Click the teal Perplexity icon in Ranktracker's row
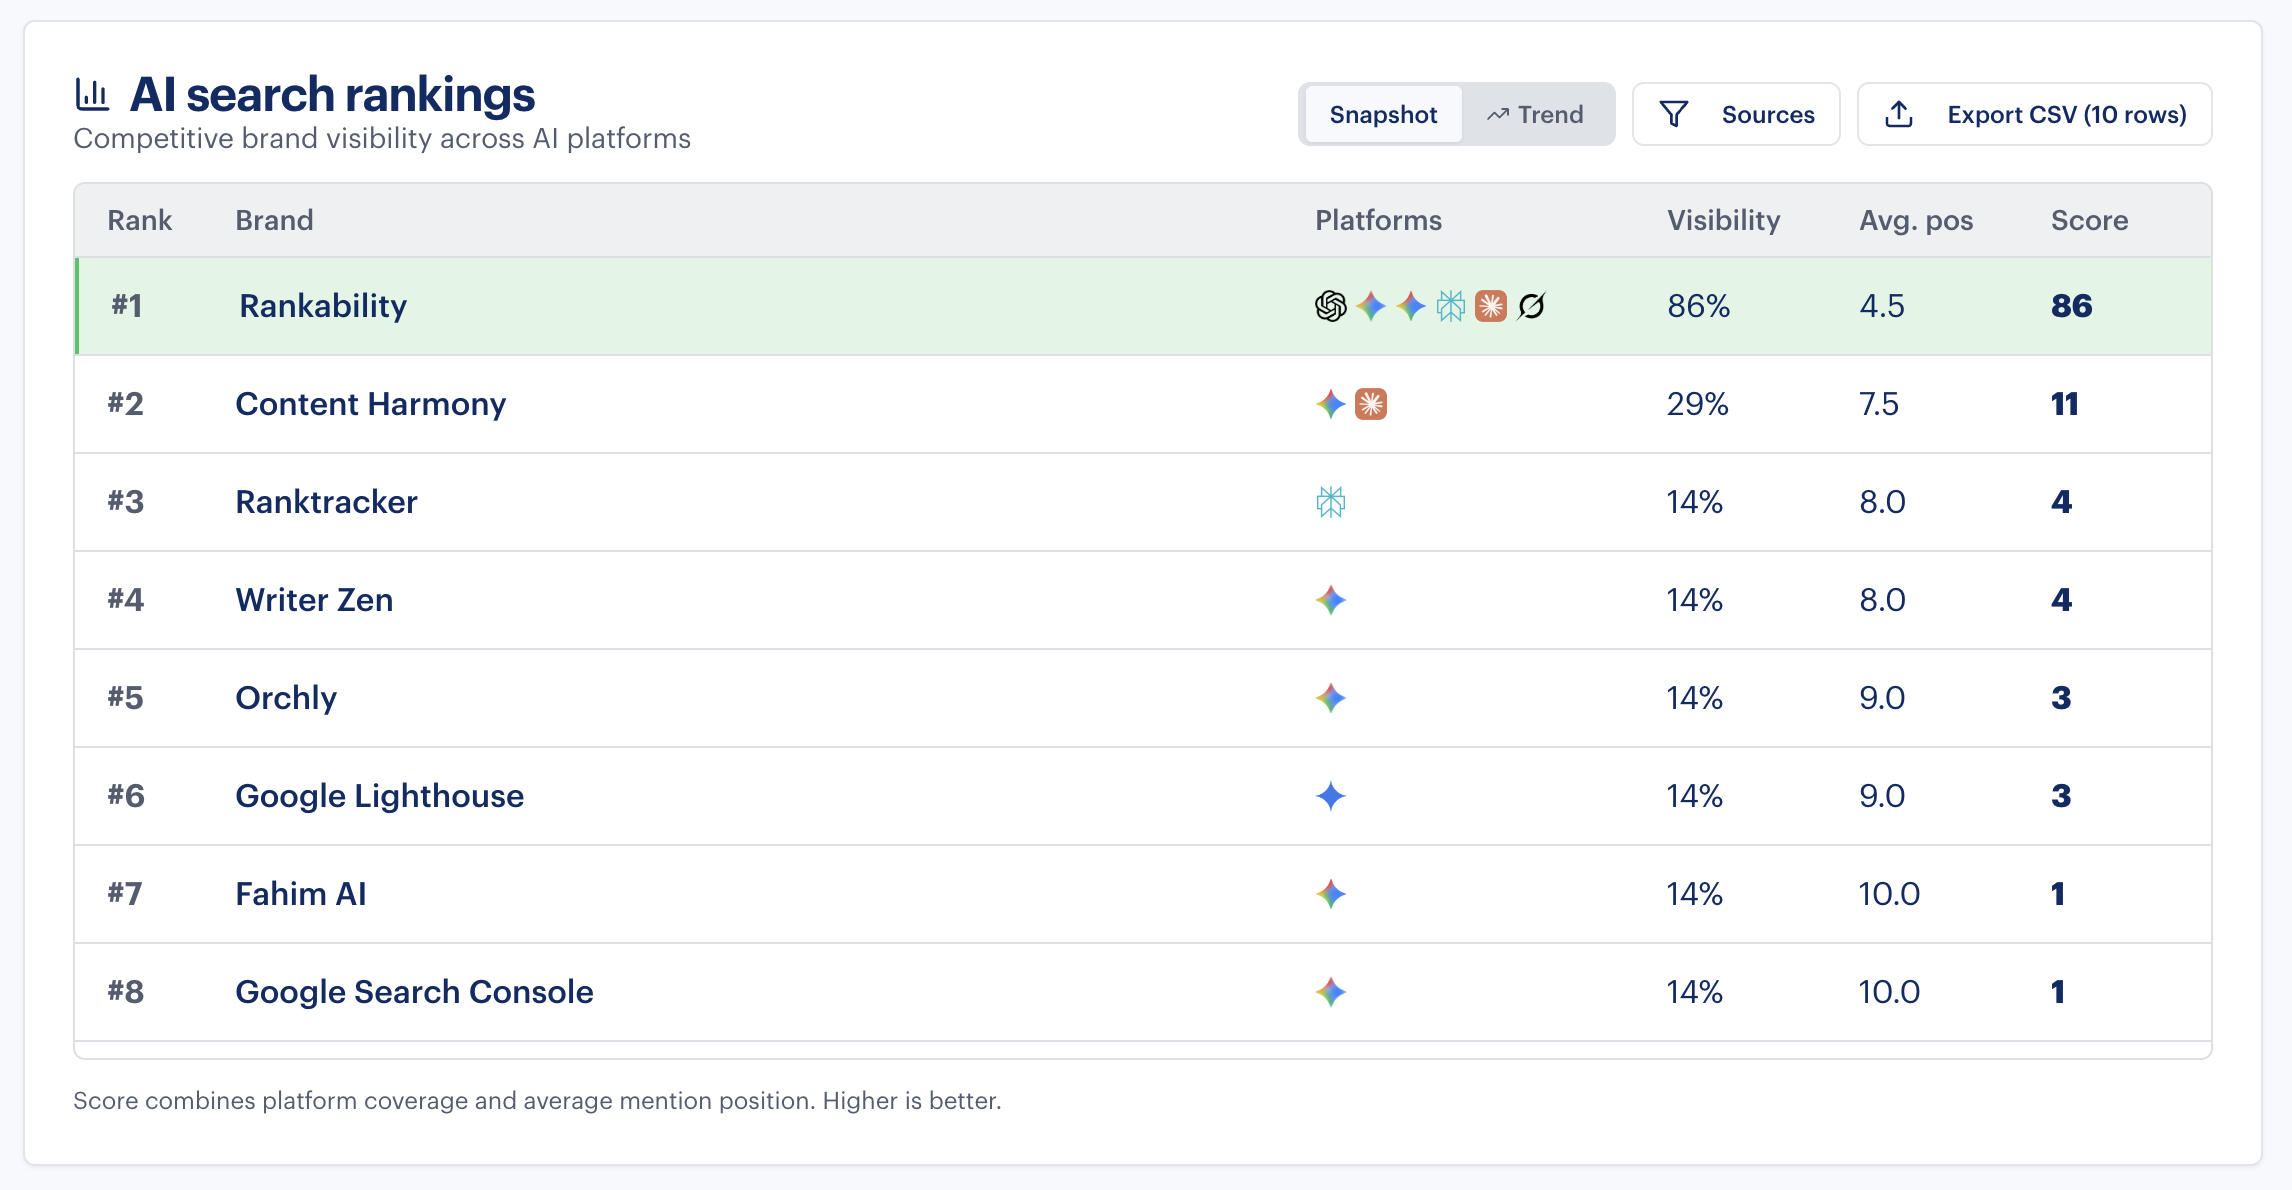Screen dimensions: 2292x1190 [1330, 502]
